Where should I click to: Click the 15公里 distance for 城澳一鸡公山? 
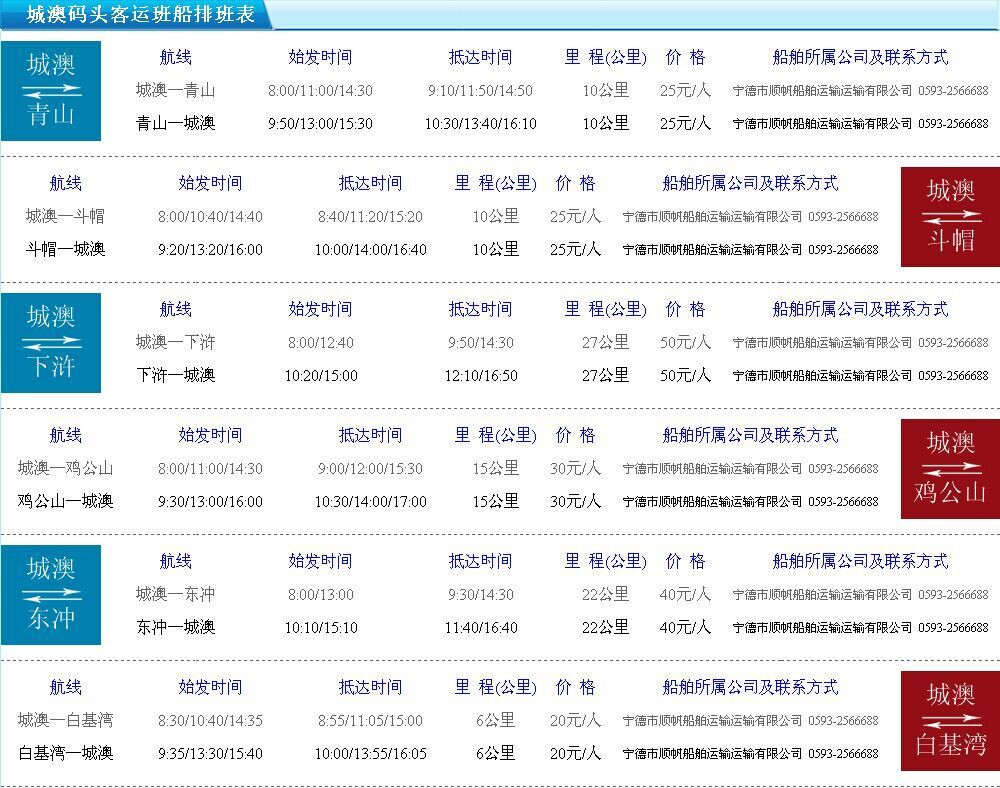click(x=496, y=468)
